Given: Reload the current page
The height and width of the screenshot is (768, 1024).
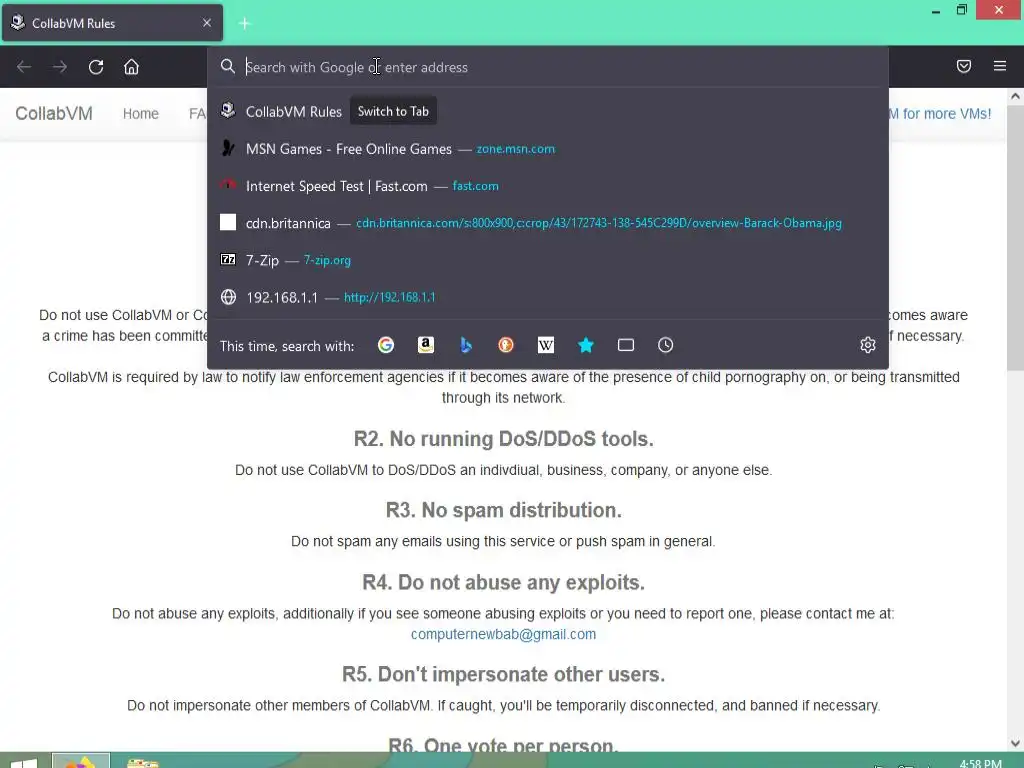Looking at the screenshot, I should (96, 67).
